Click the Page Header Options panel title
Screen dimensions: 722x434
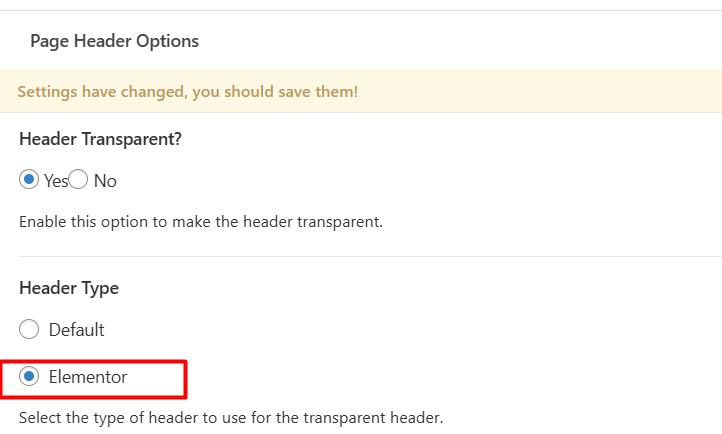(114, 41)
